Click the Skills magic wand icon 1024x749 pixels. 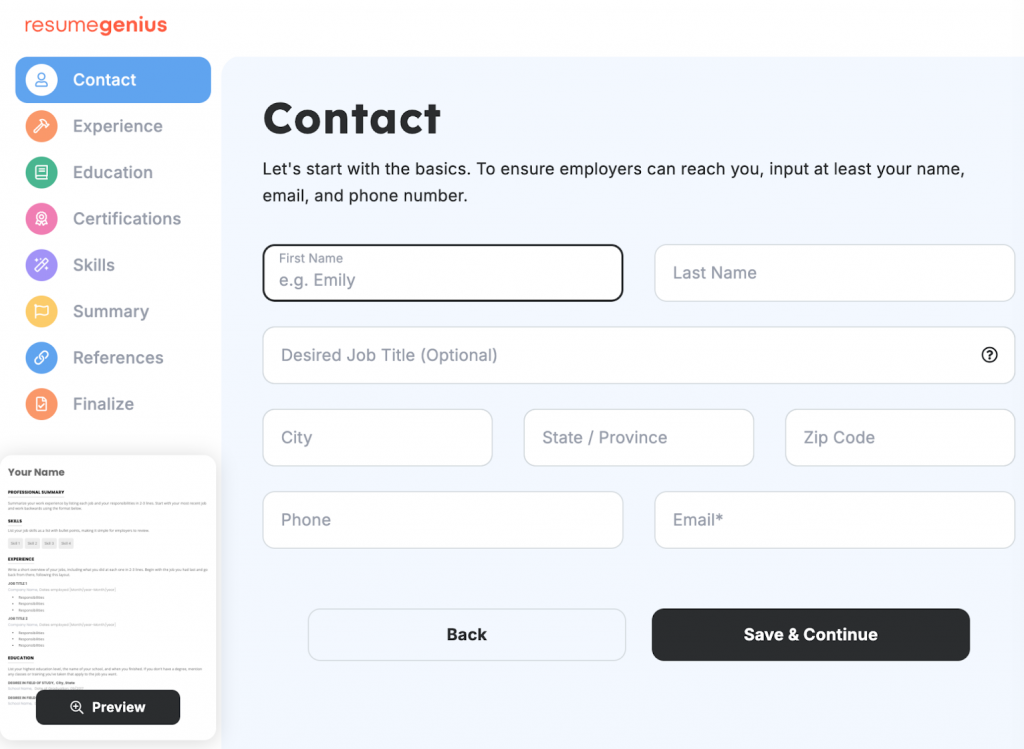pyautogui.click(x=41, y=265)
